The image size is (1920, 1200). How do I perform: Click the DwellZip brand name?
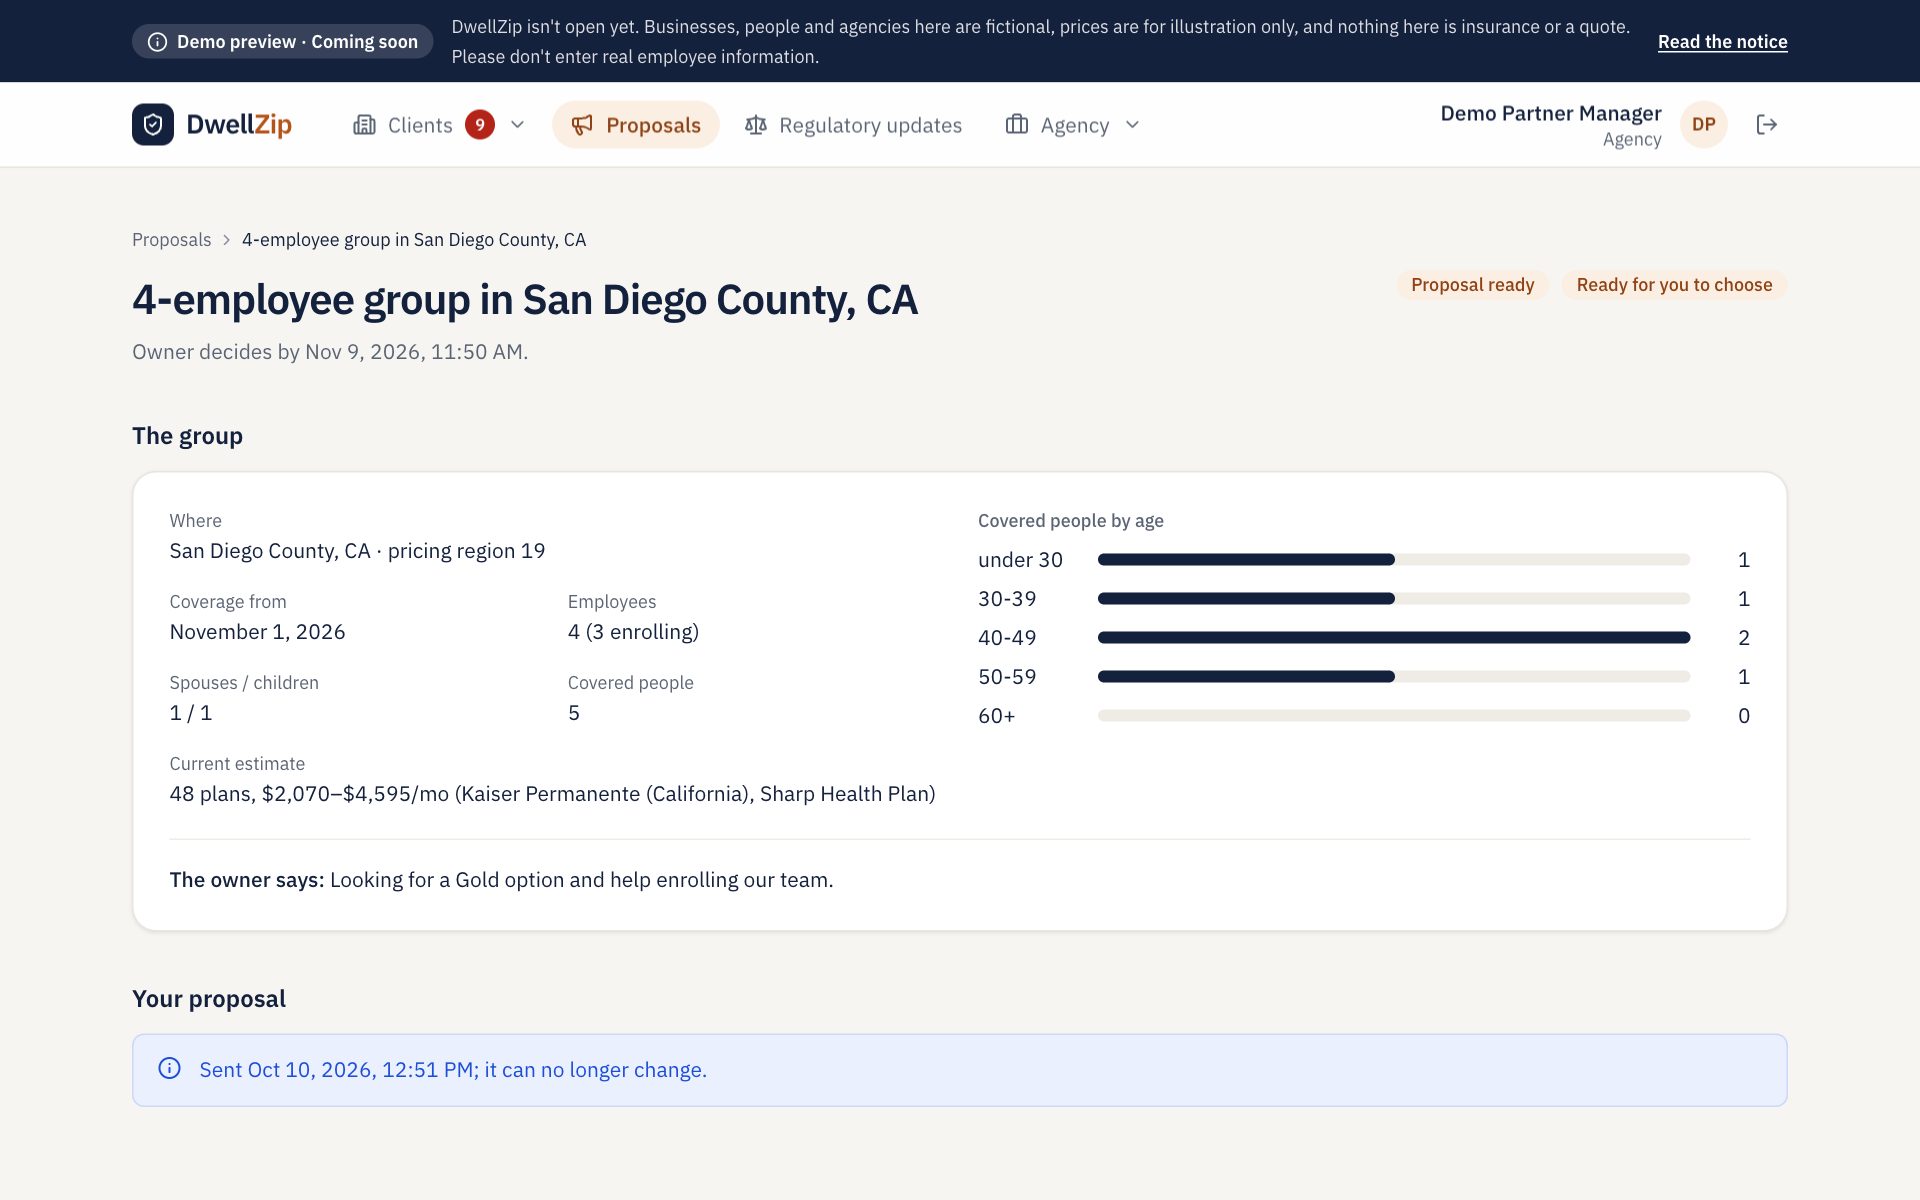pyautogui.click(x=239, y=125)
